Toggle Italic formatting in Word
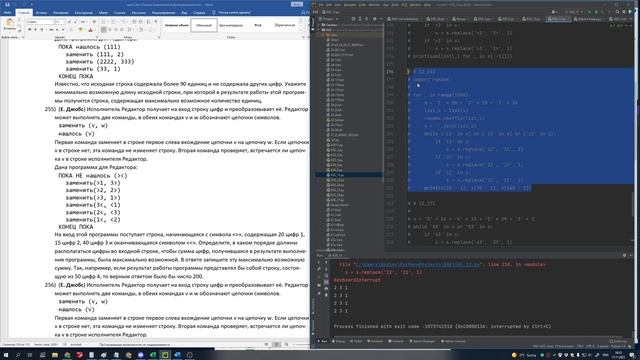The image size is (640, 360). (36, 29)
